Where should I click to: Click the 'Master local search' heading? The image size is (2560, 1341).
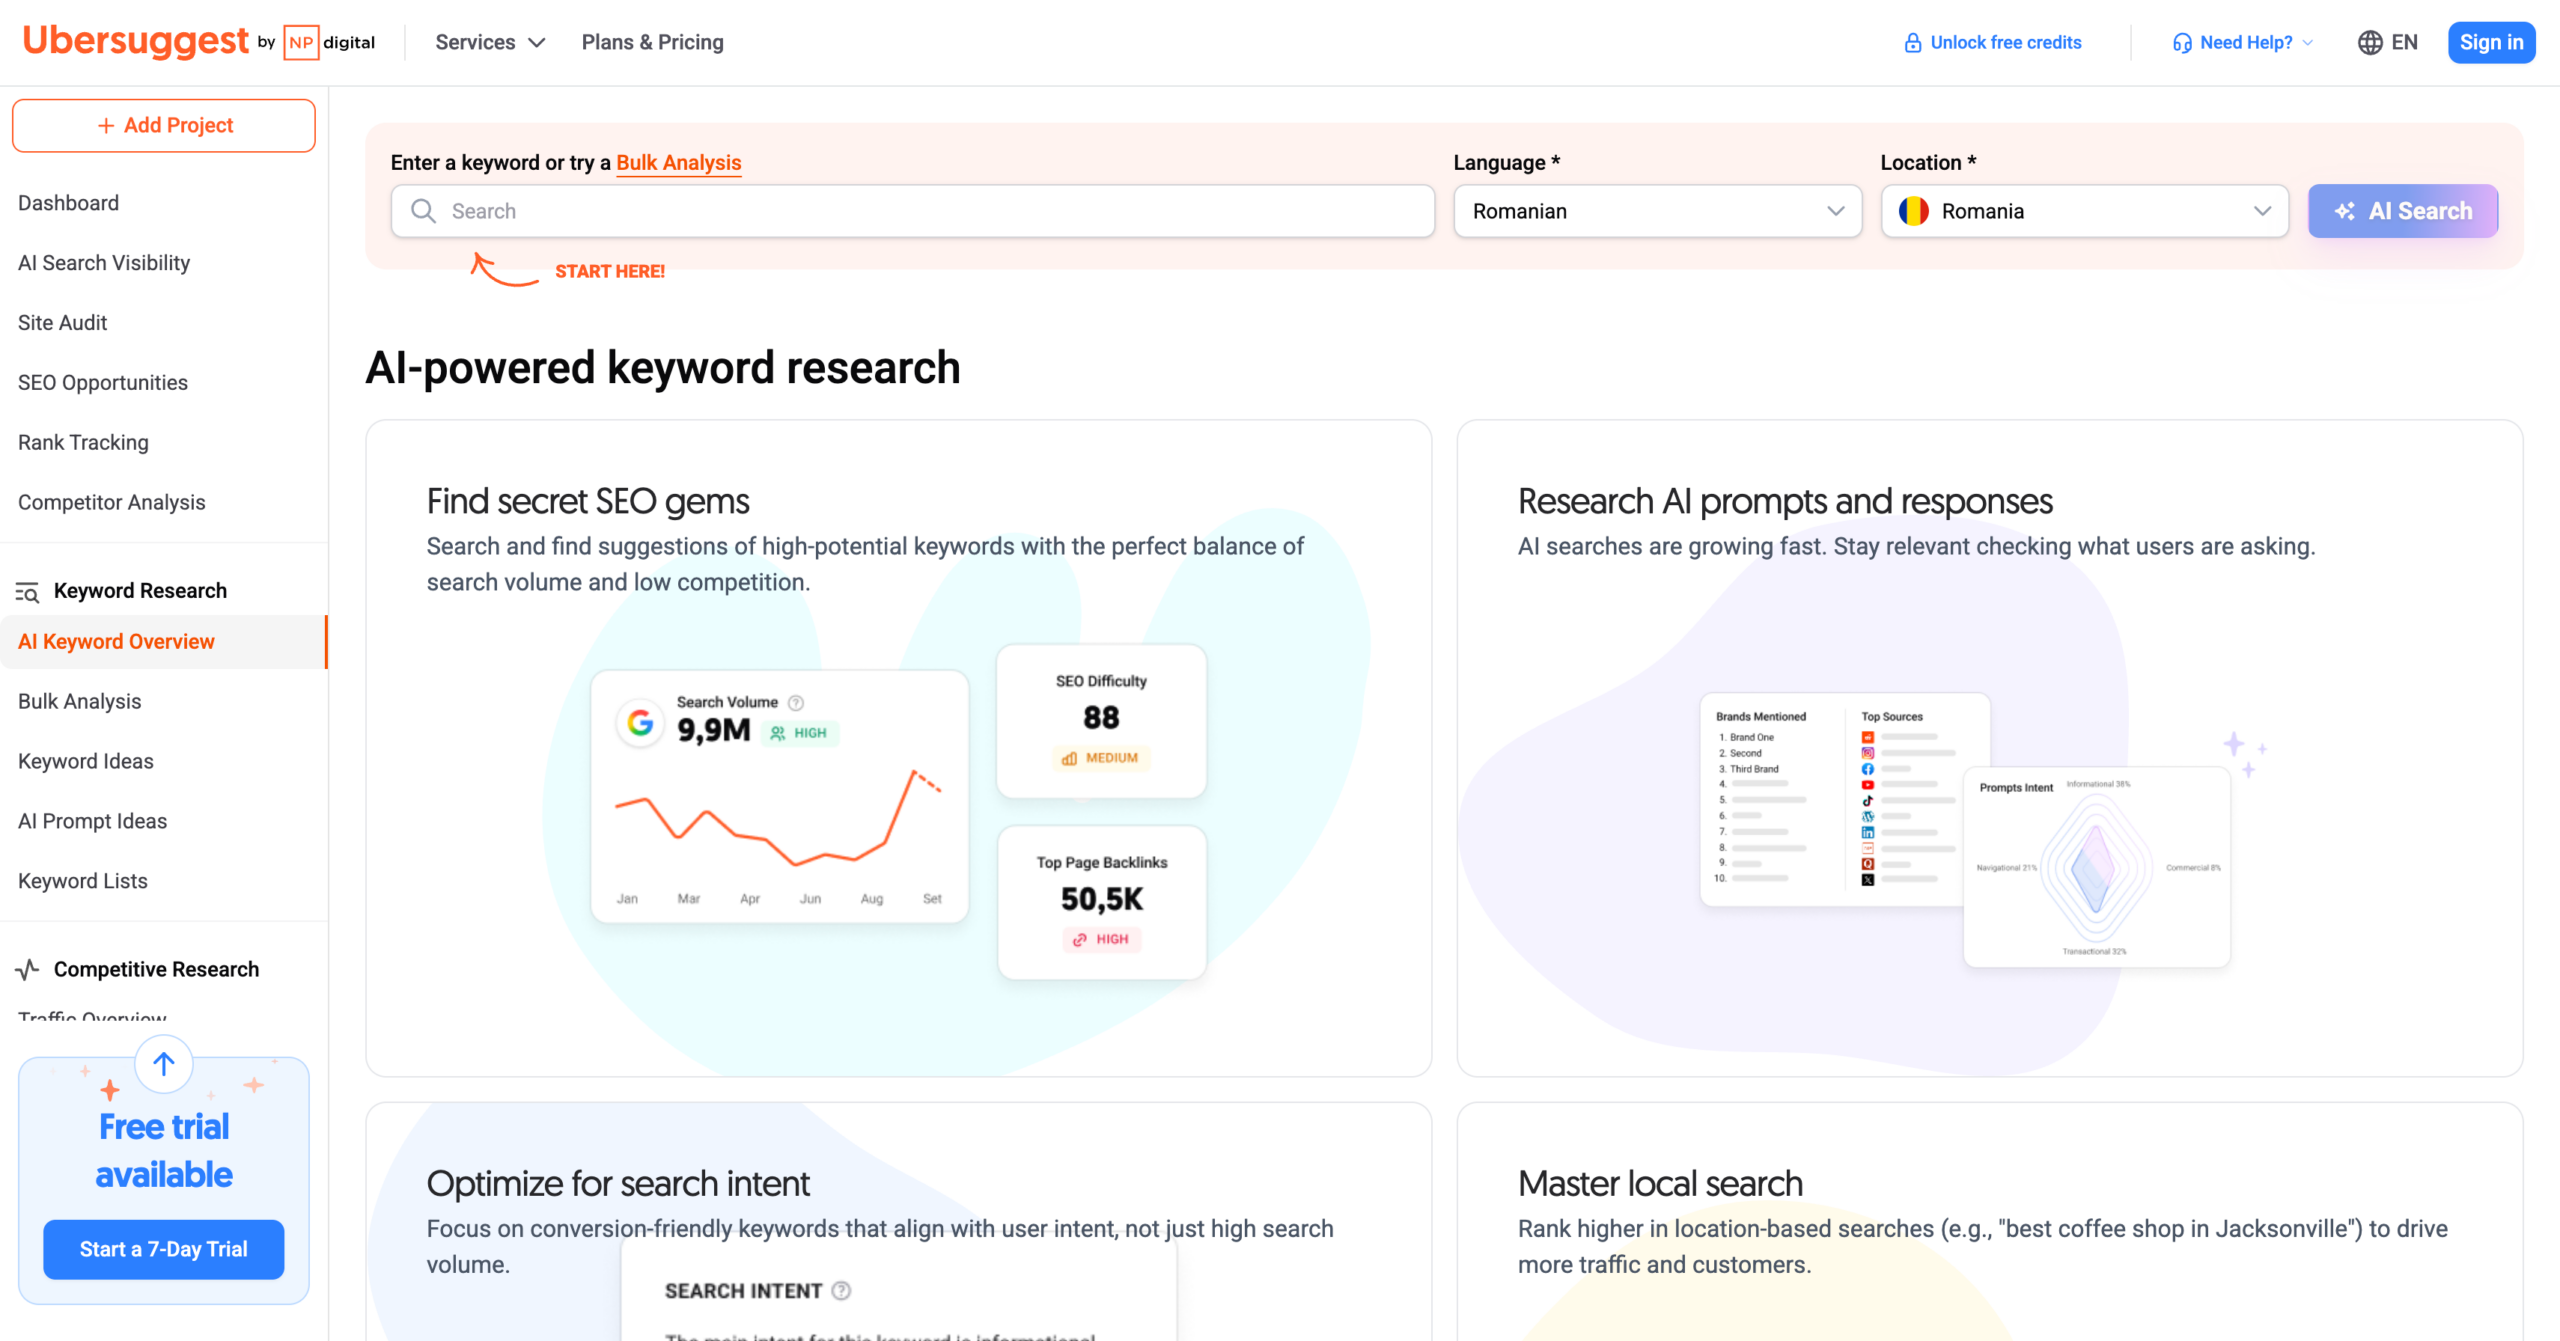1660,1184
